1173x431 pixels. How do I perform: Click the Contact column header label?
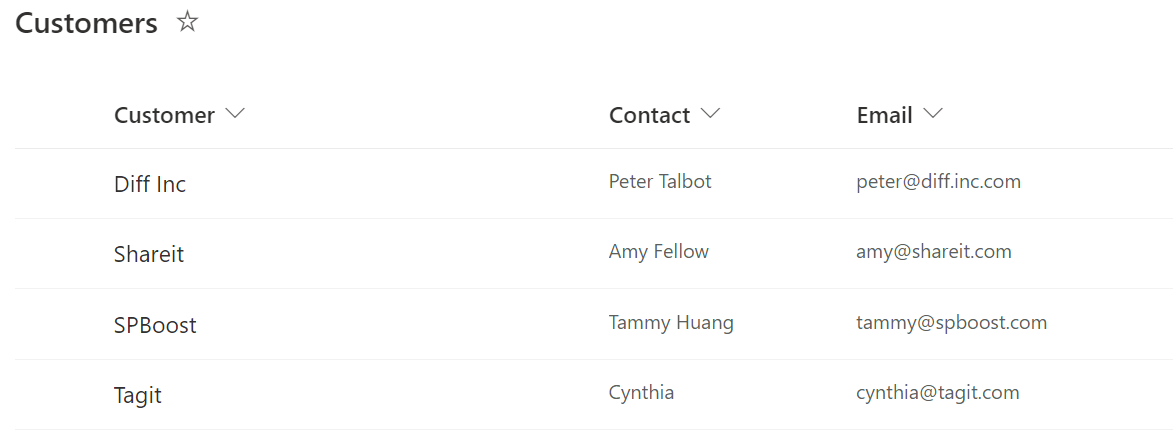(x=649, y=115)
